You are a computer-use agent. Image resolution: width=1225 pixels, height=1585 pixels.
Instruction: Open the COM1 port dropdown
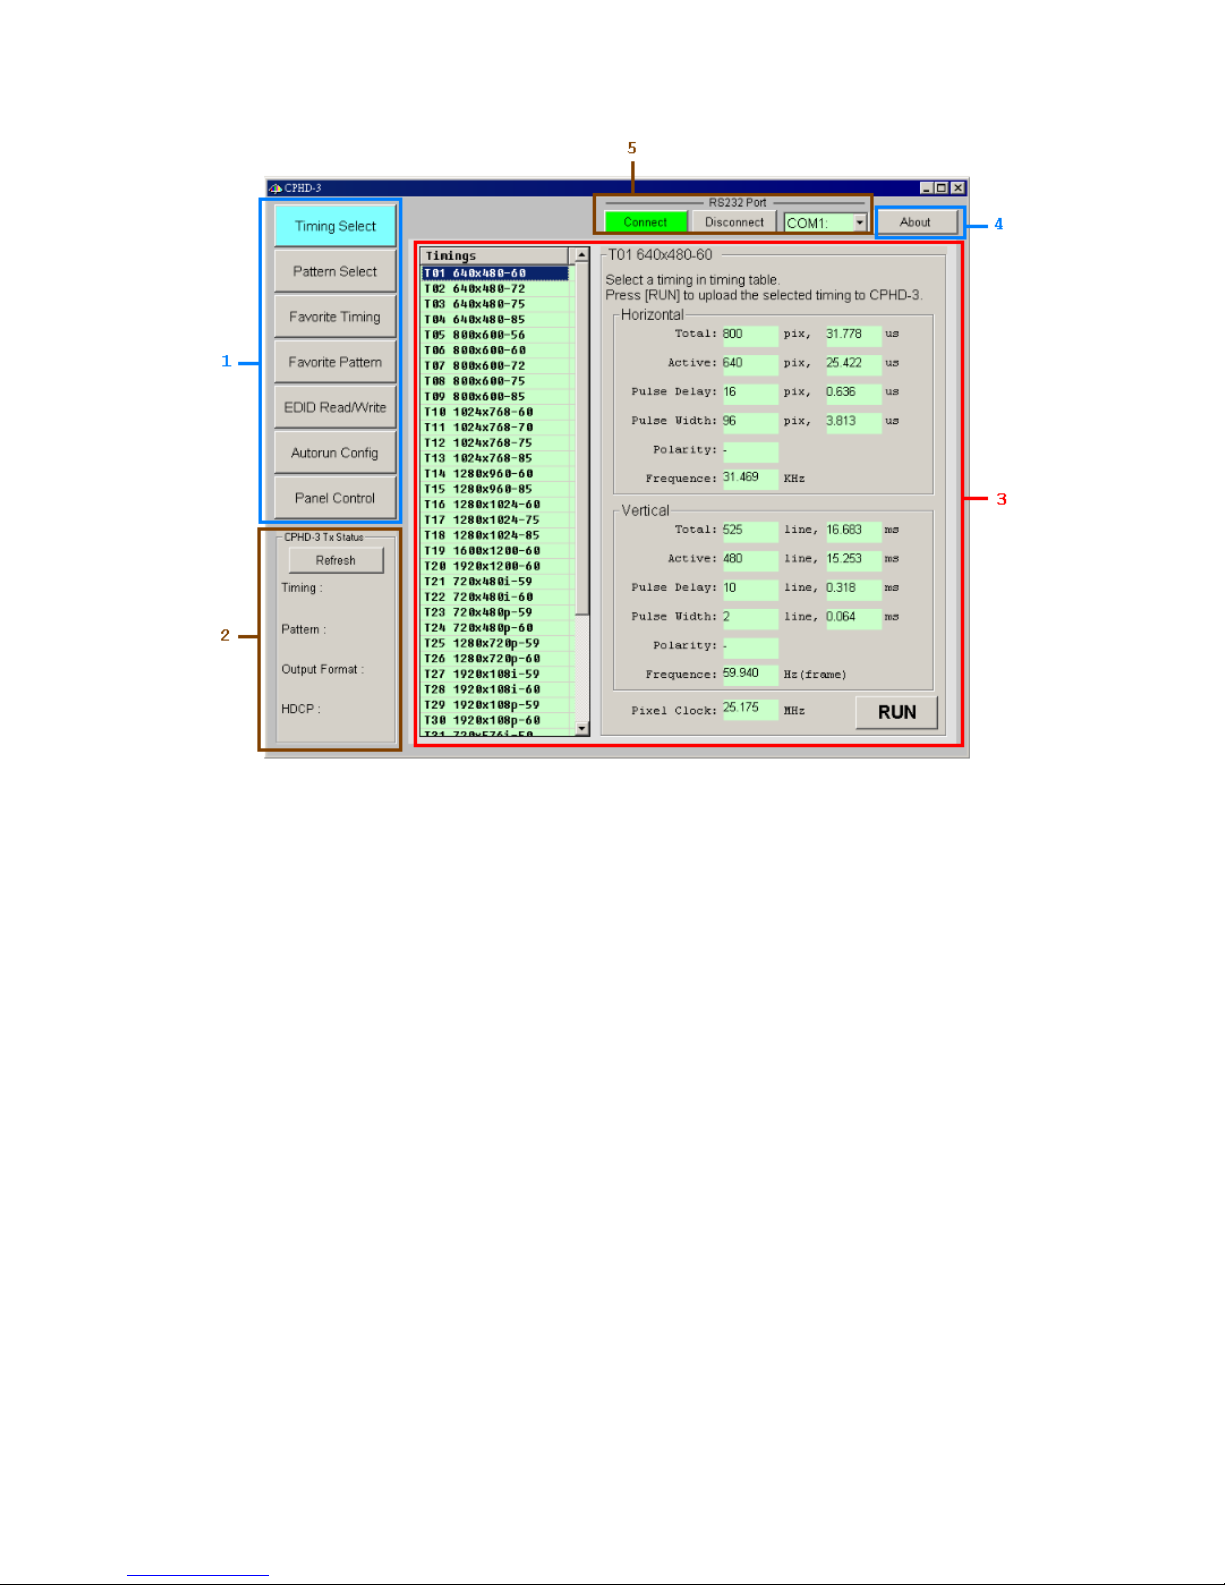[859, 223]
